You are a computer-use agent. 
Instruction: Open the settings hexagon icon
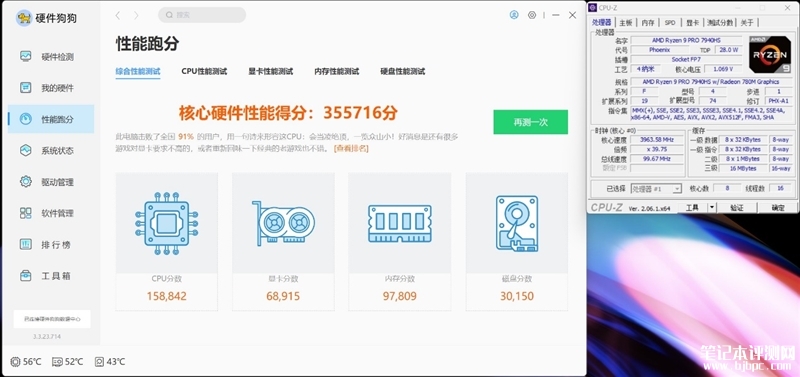point(532,15)
